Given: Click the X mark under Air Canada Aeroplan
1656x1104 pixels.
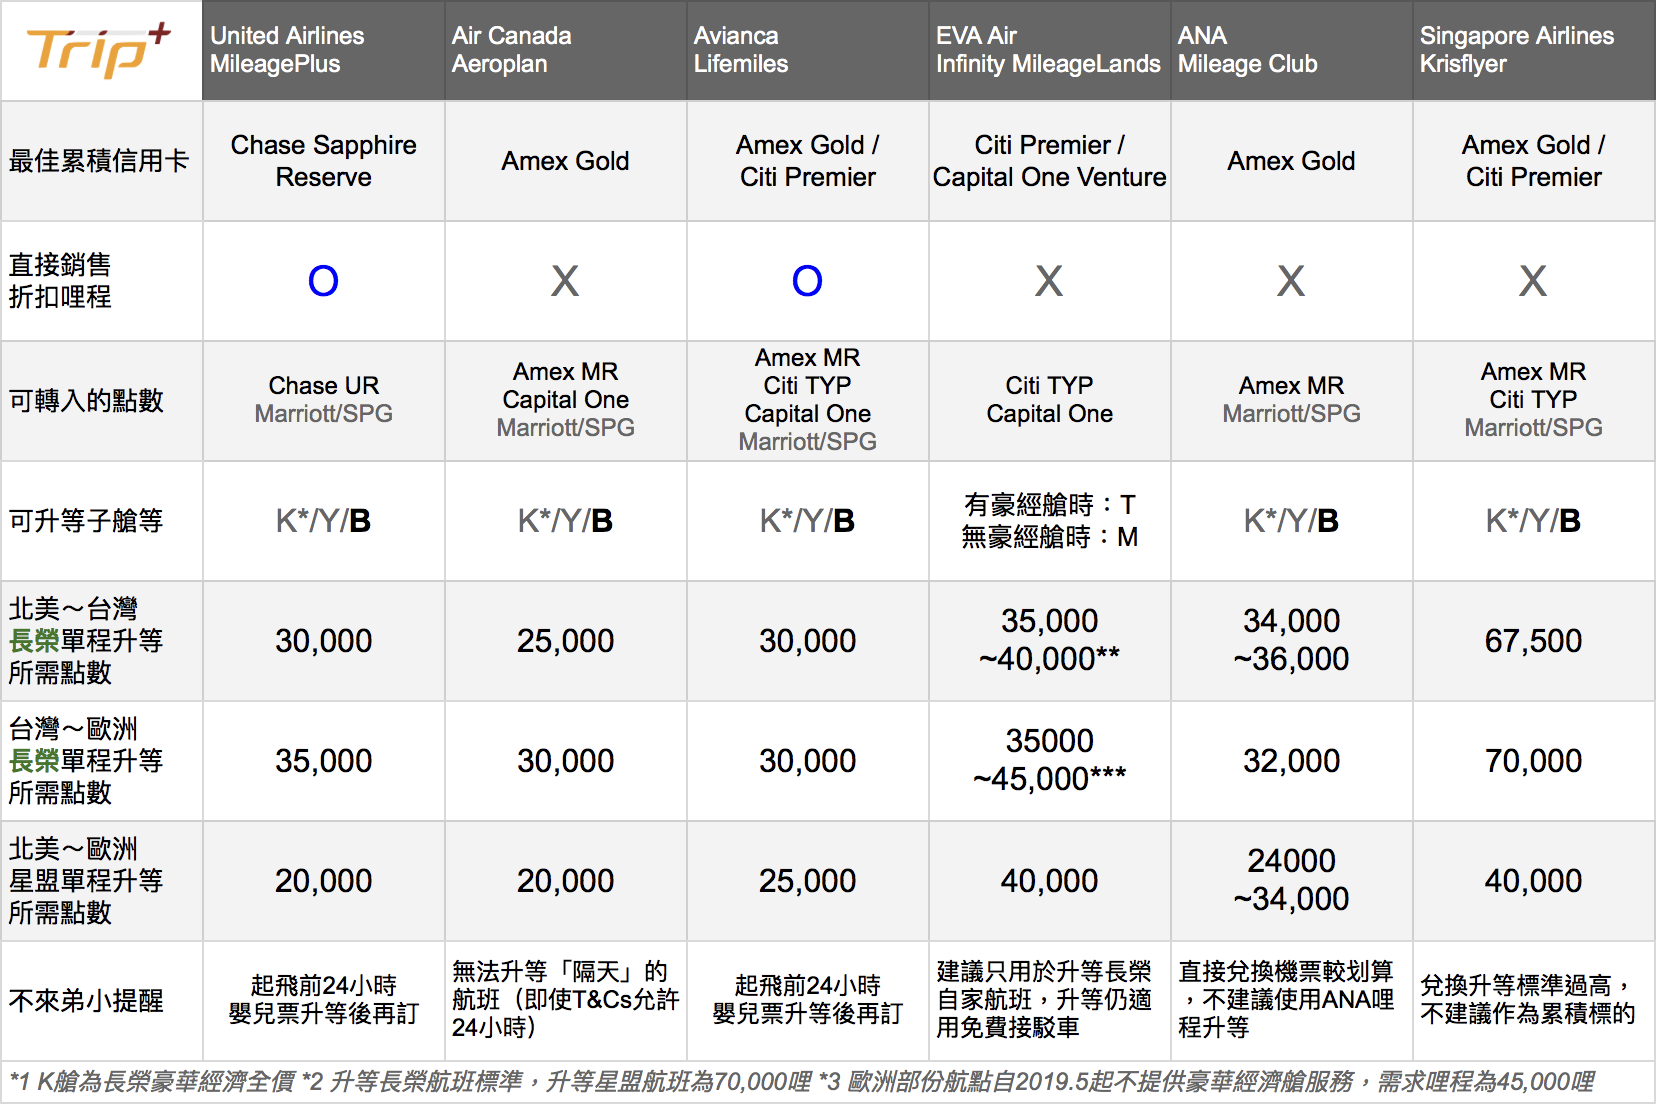Looking at the screenshot, I should point(565,281).
